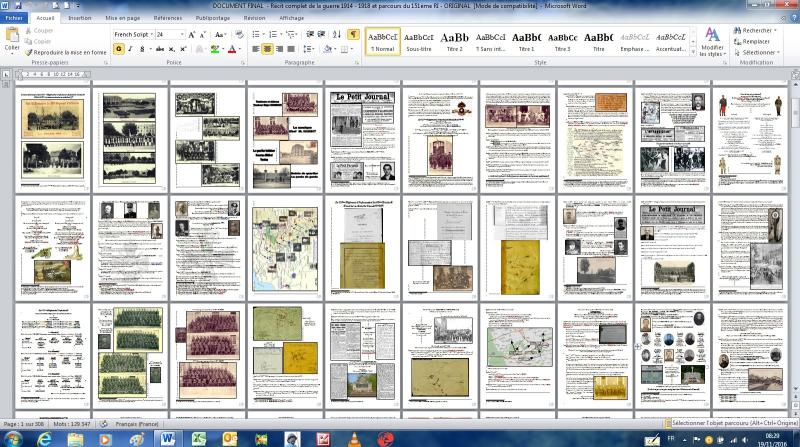Open Excel from the taskbar
Screen dimensions: 800x447
tap(199, 439)
